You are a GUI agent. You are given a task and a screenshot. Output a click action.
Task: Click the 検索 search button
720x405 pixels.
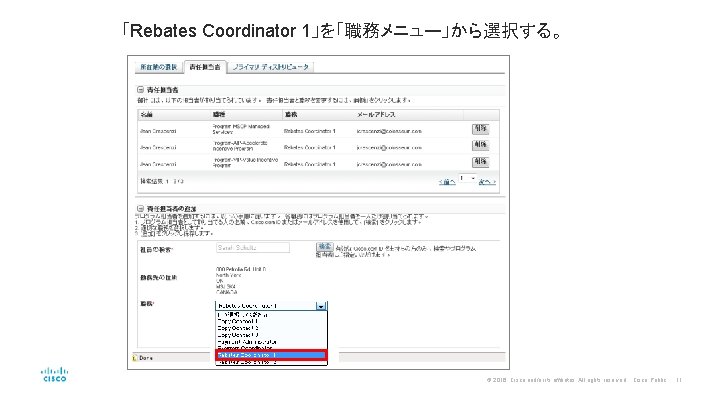[325, 247]
